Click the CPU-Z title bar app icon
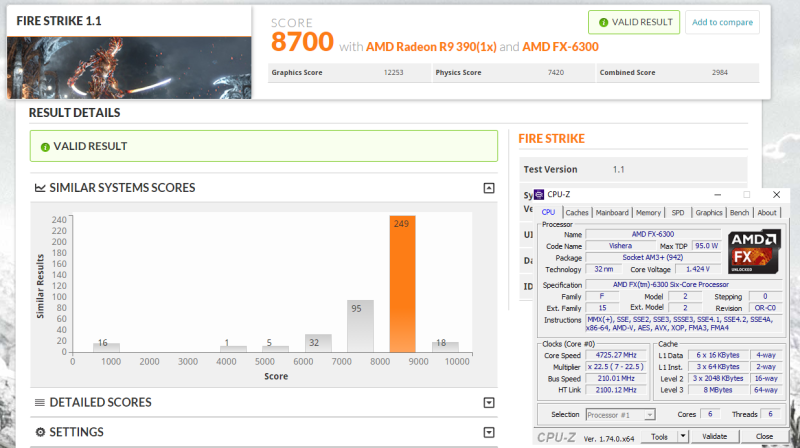The image size is (800, 448). (539, 194)
